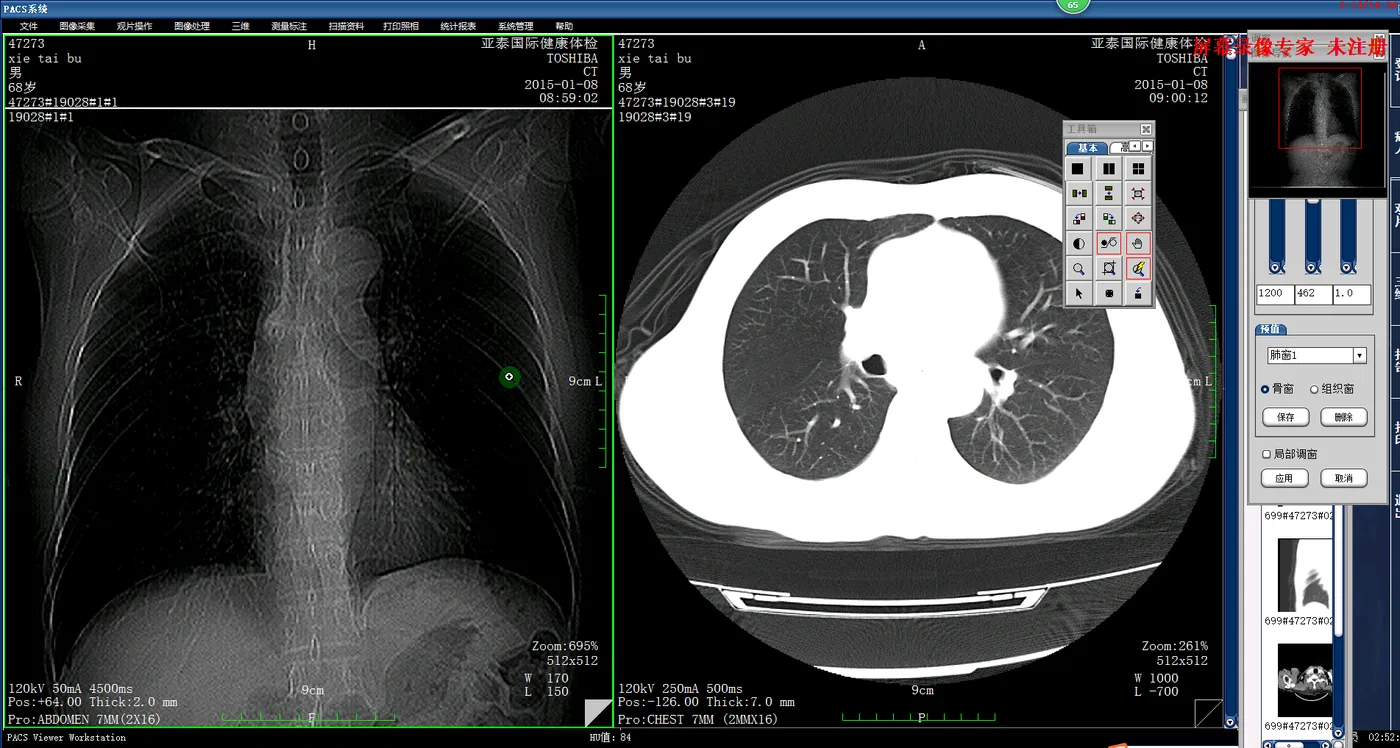Image resolution: width=1400 pixels, height=748 pixels.
Task: Click the 取消 button
Action: pyautogui.click(x=1343, y=478)
